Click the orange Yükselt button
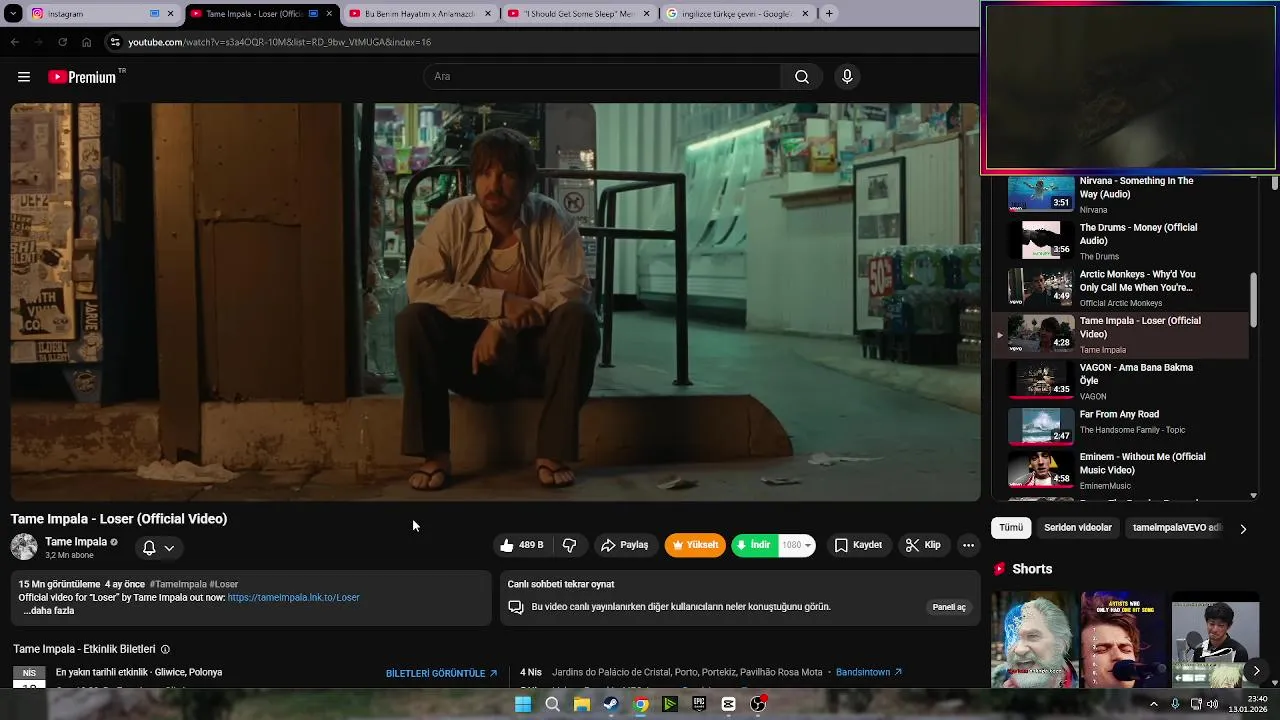1280x720 pixels. [x=695, y=545]
